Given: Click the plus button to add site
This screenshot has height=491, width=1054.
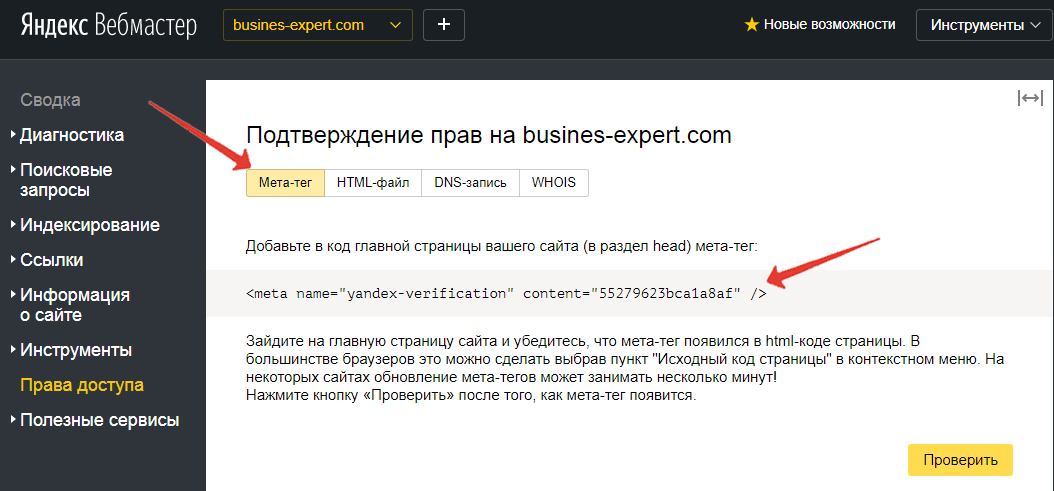Looking at the screenshot, I should (444, 26).
